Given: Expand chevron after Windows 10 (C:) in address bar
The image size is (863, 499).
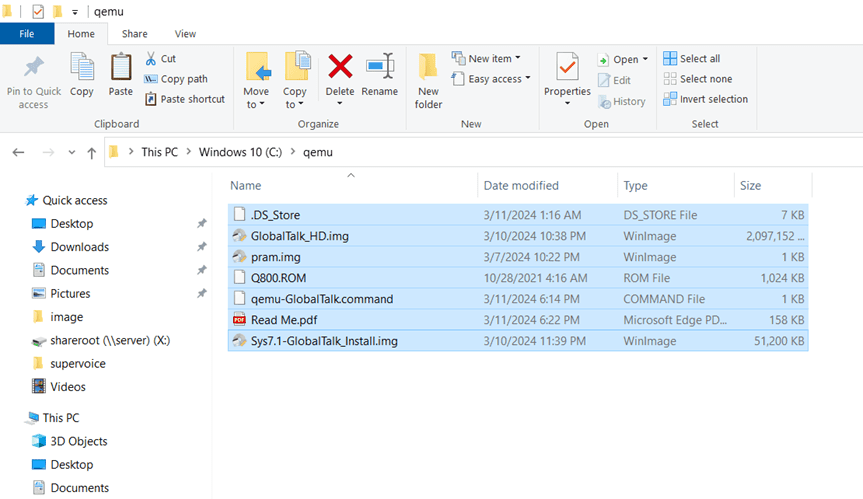Looking at the screenshot, I should tap(292, 152).
